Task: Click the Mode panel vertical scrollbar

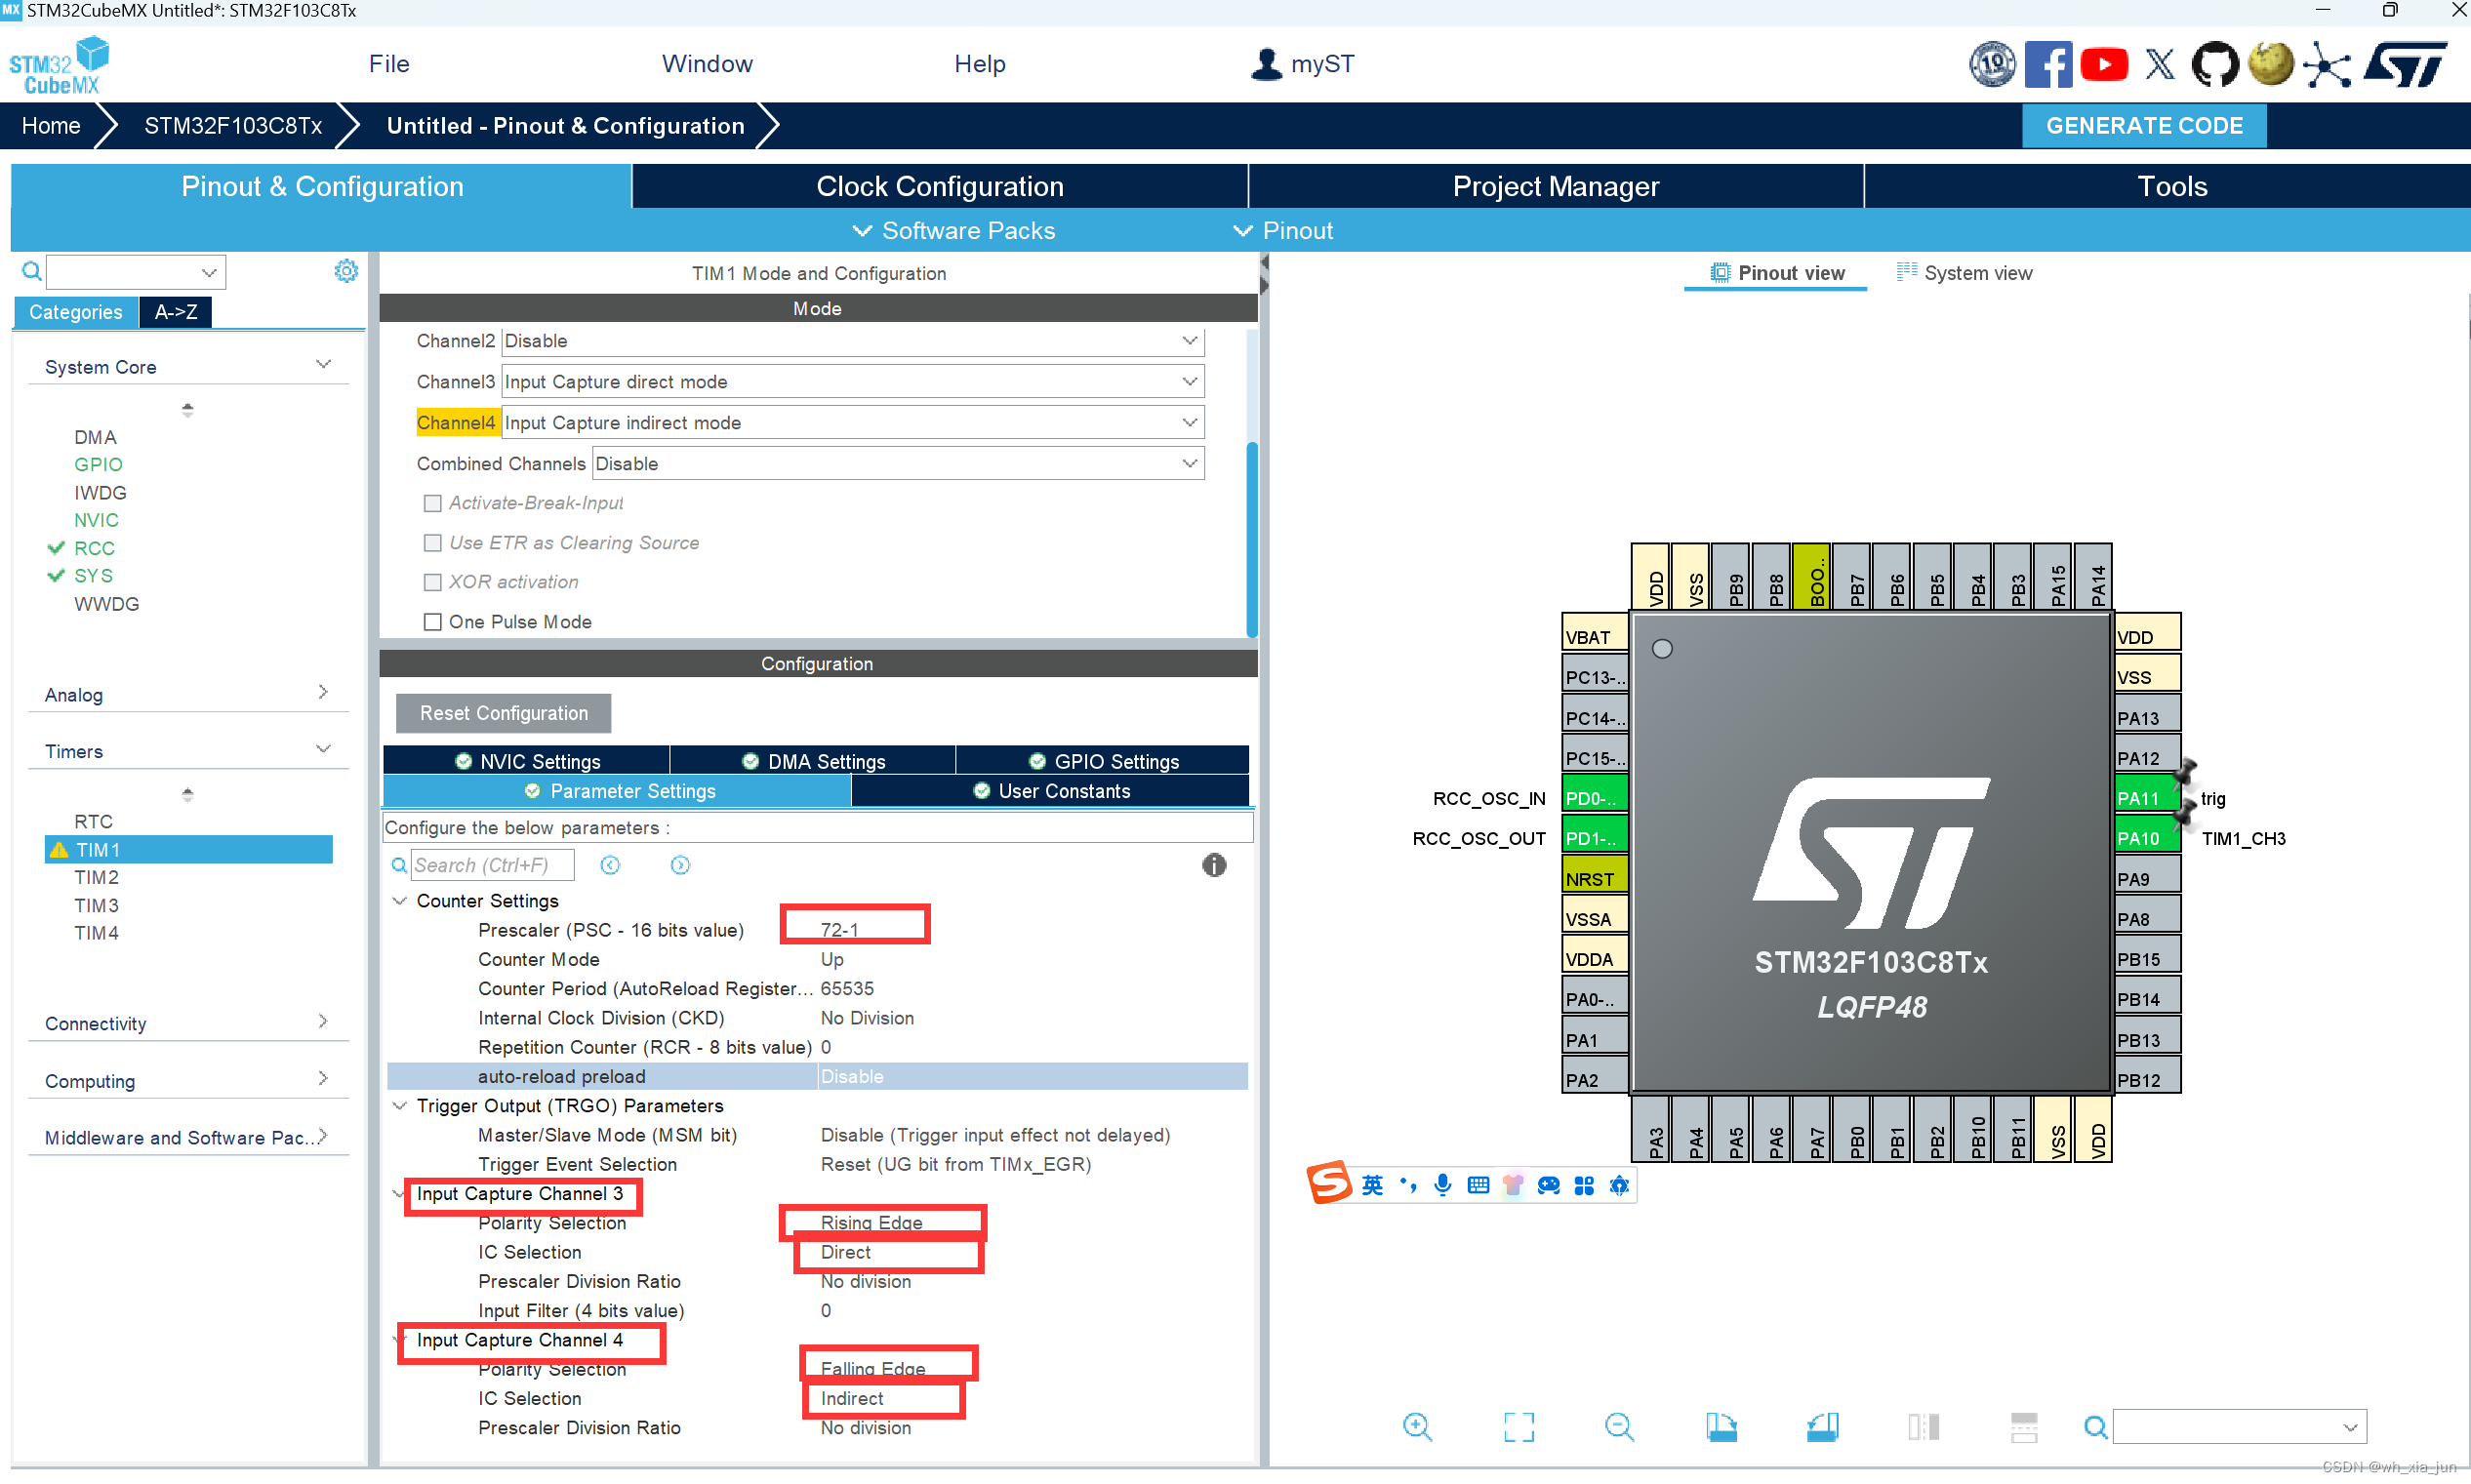Action: (x=1251, y=540)
